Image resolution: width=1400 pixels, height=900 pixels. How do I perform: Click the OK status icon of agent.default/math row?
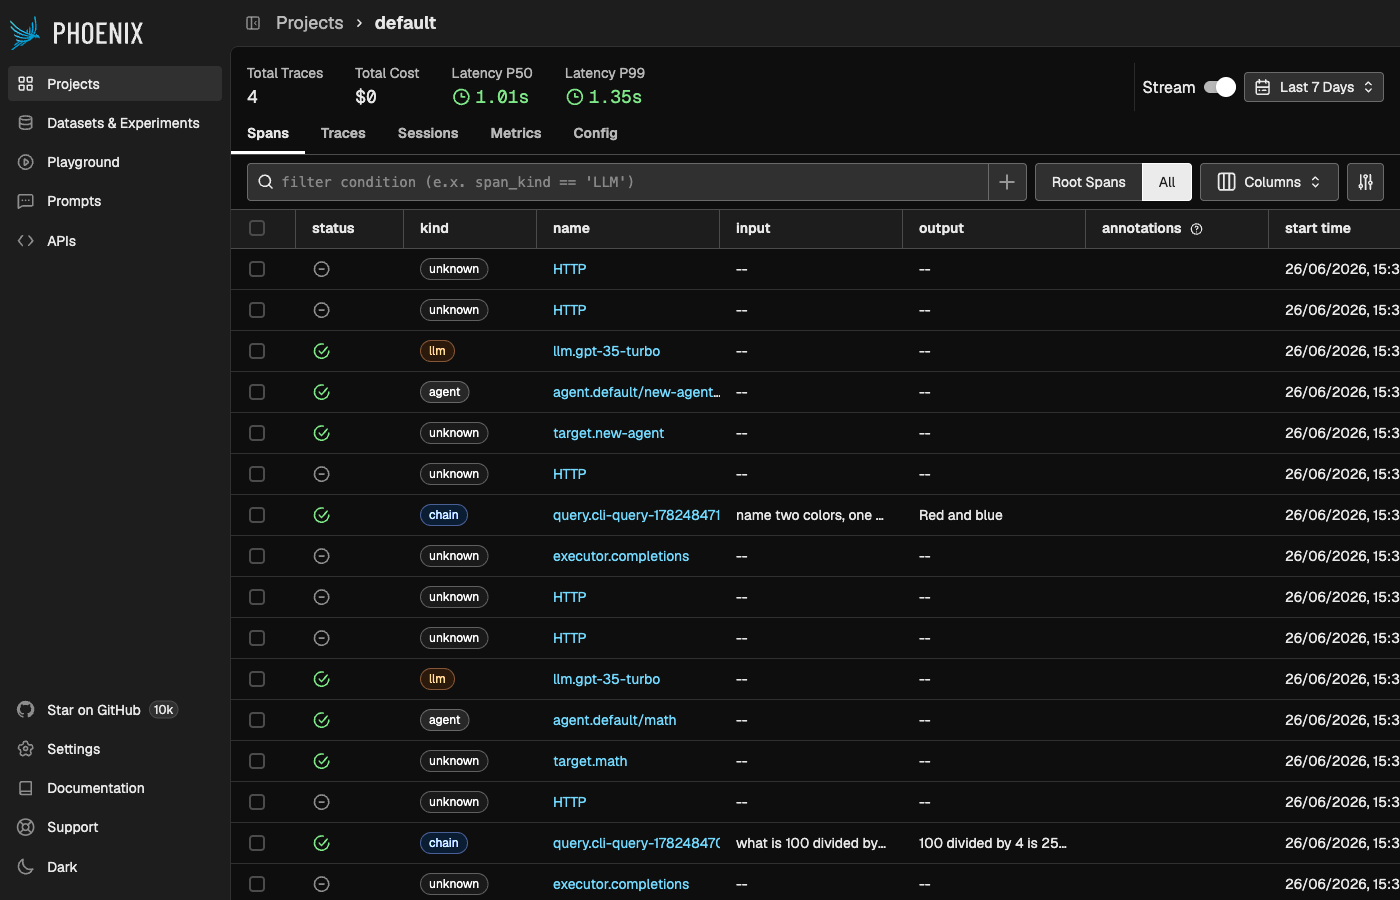[x=322, y=720]
